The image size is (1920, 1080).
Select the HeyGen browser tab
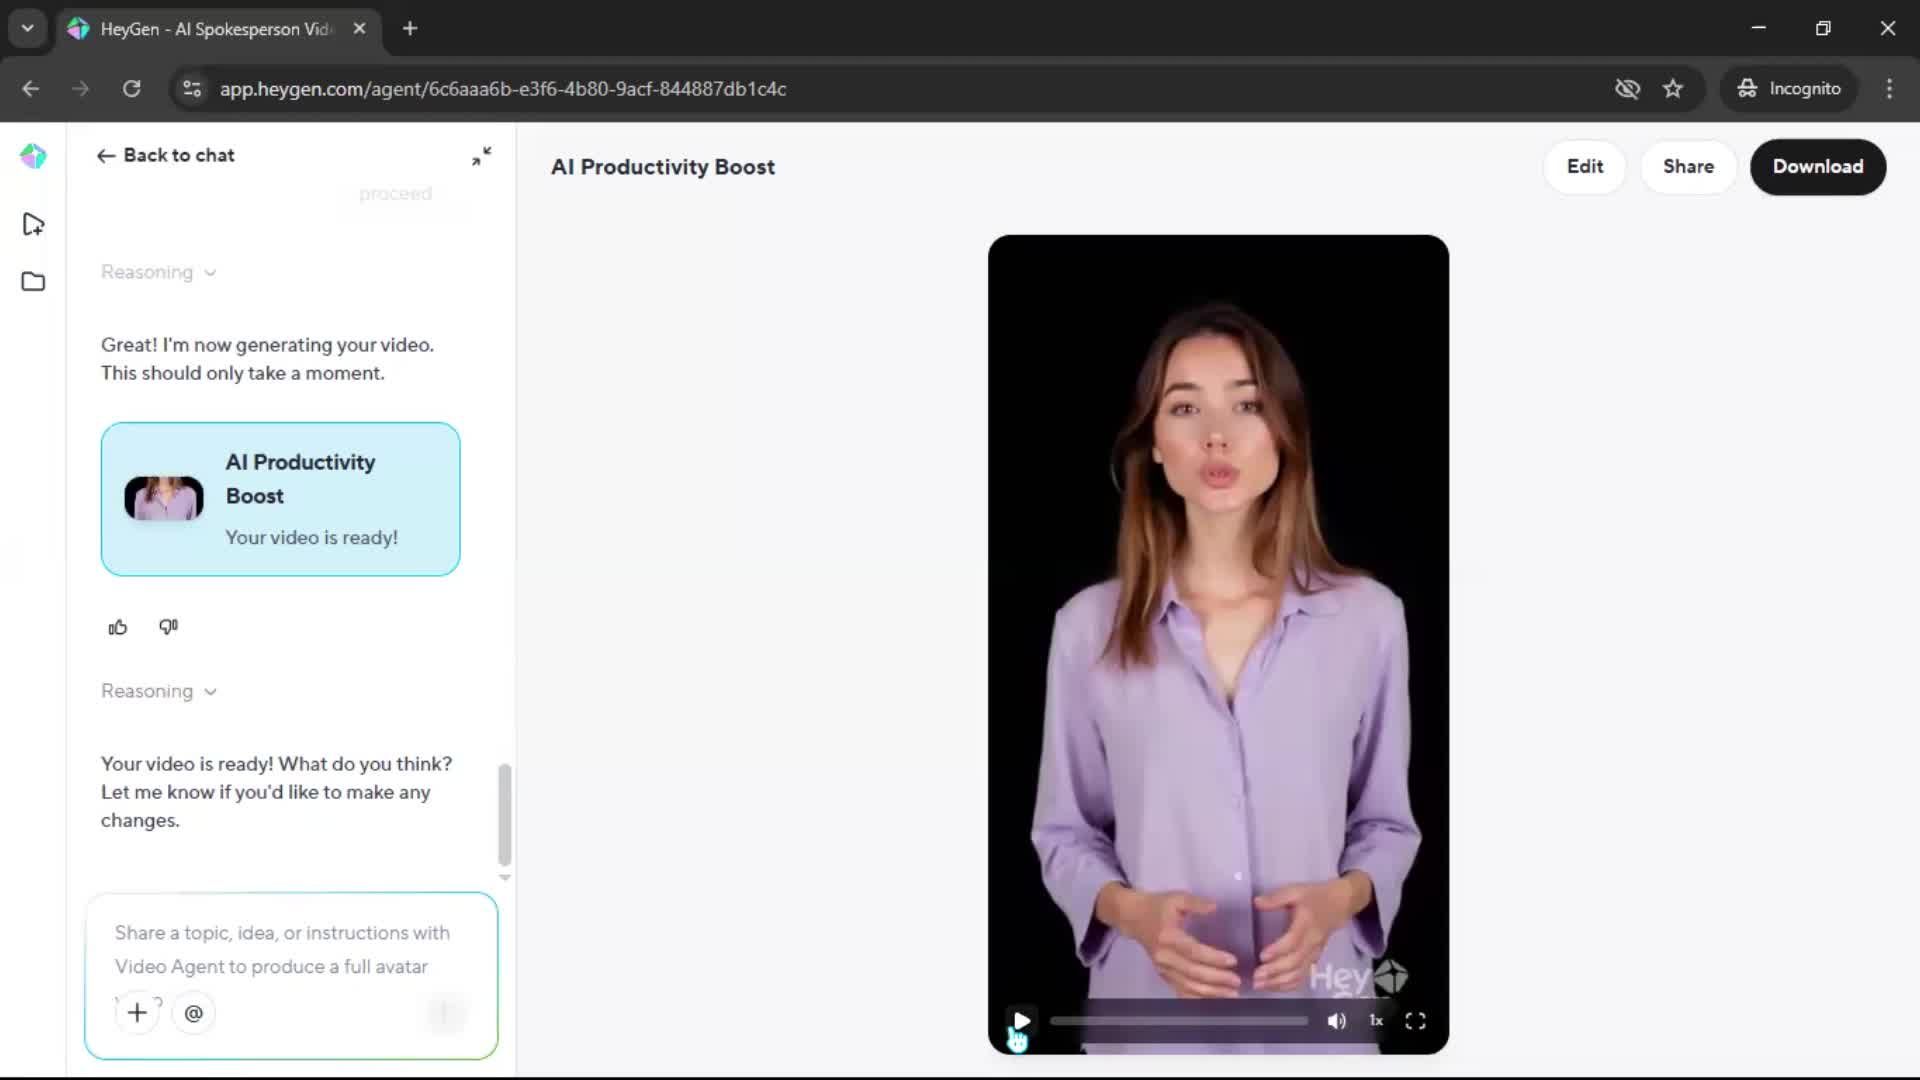[x=215, y=29]
